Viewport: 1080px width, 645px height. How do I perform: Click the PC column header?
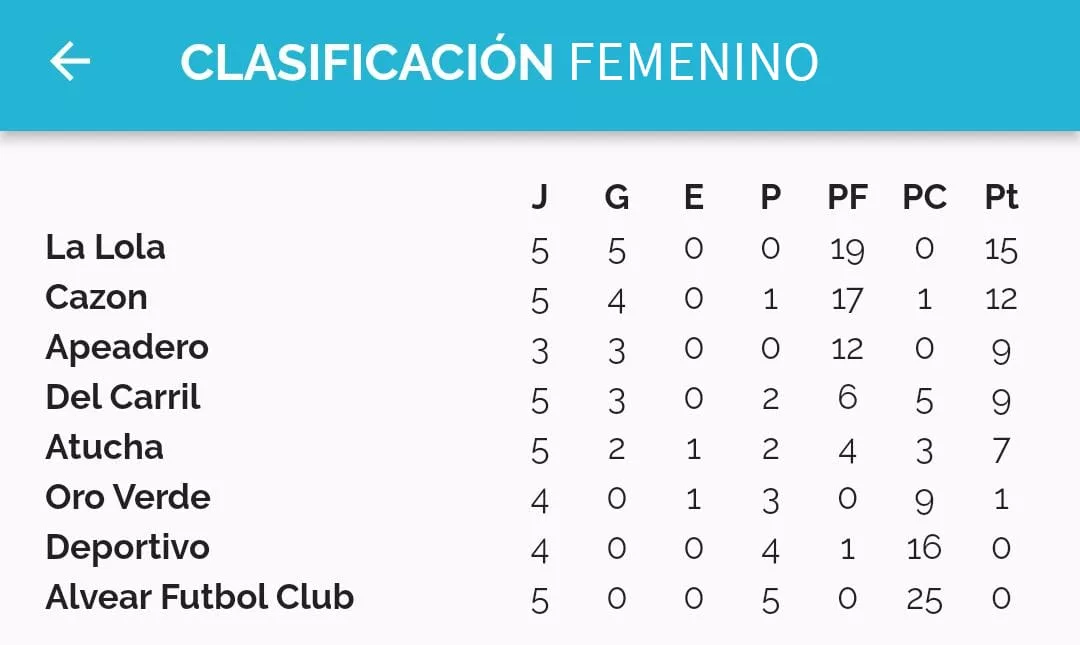924,197
